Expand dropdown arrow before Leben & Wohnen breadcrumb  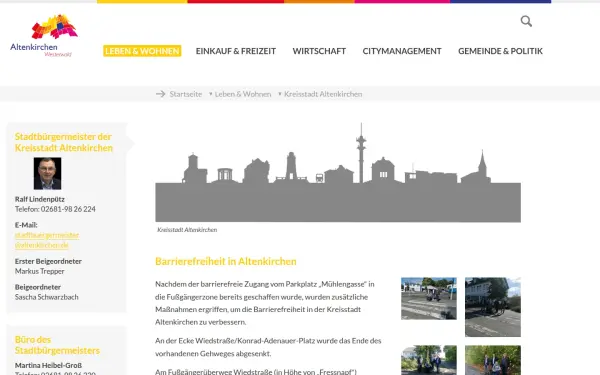(x=210, y=94)
